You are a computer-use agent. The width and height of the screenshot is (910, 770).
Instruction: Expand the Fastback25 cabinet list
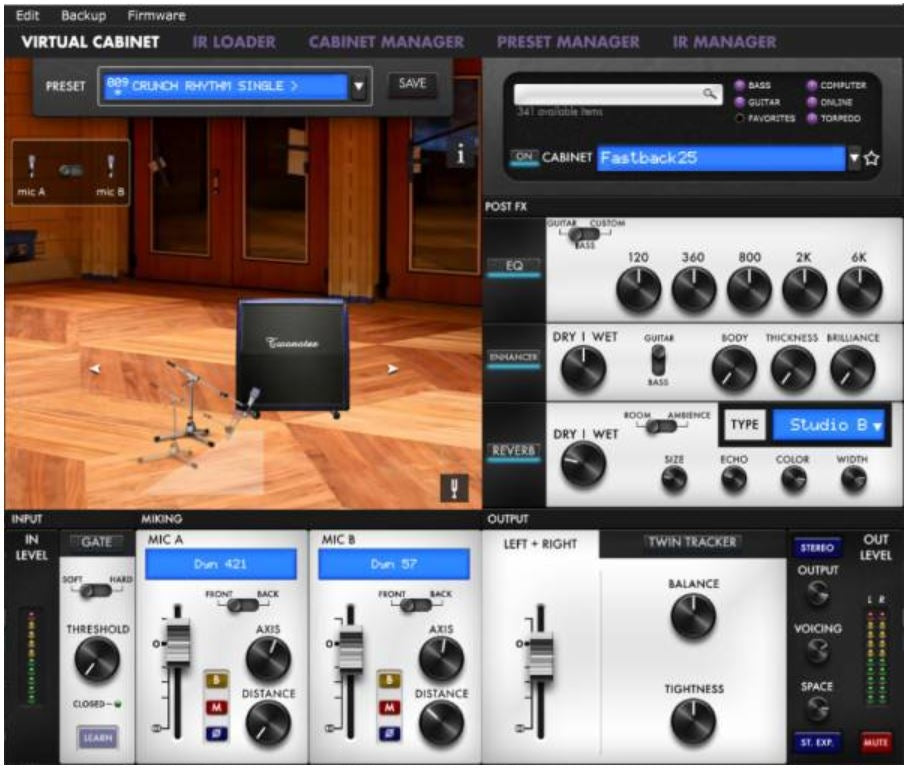pos(853,158)
